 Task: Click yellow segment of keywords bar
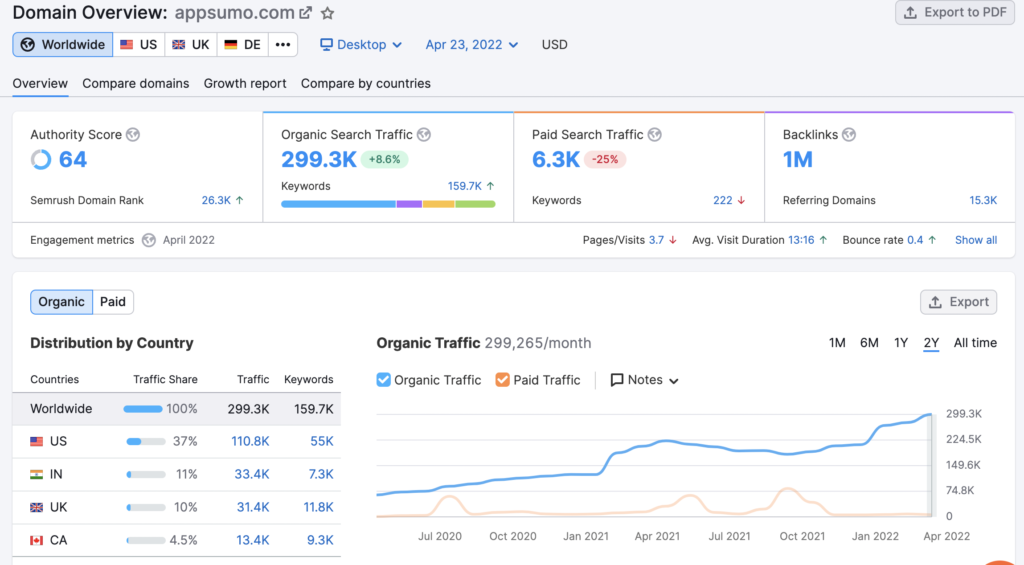click(438, 204)
